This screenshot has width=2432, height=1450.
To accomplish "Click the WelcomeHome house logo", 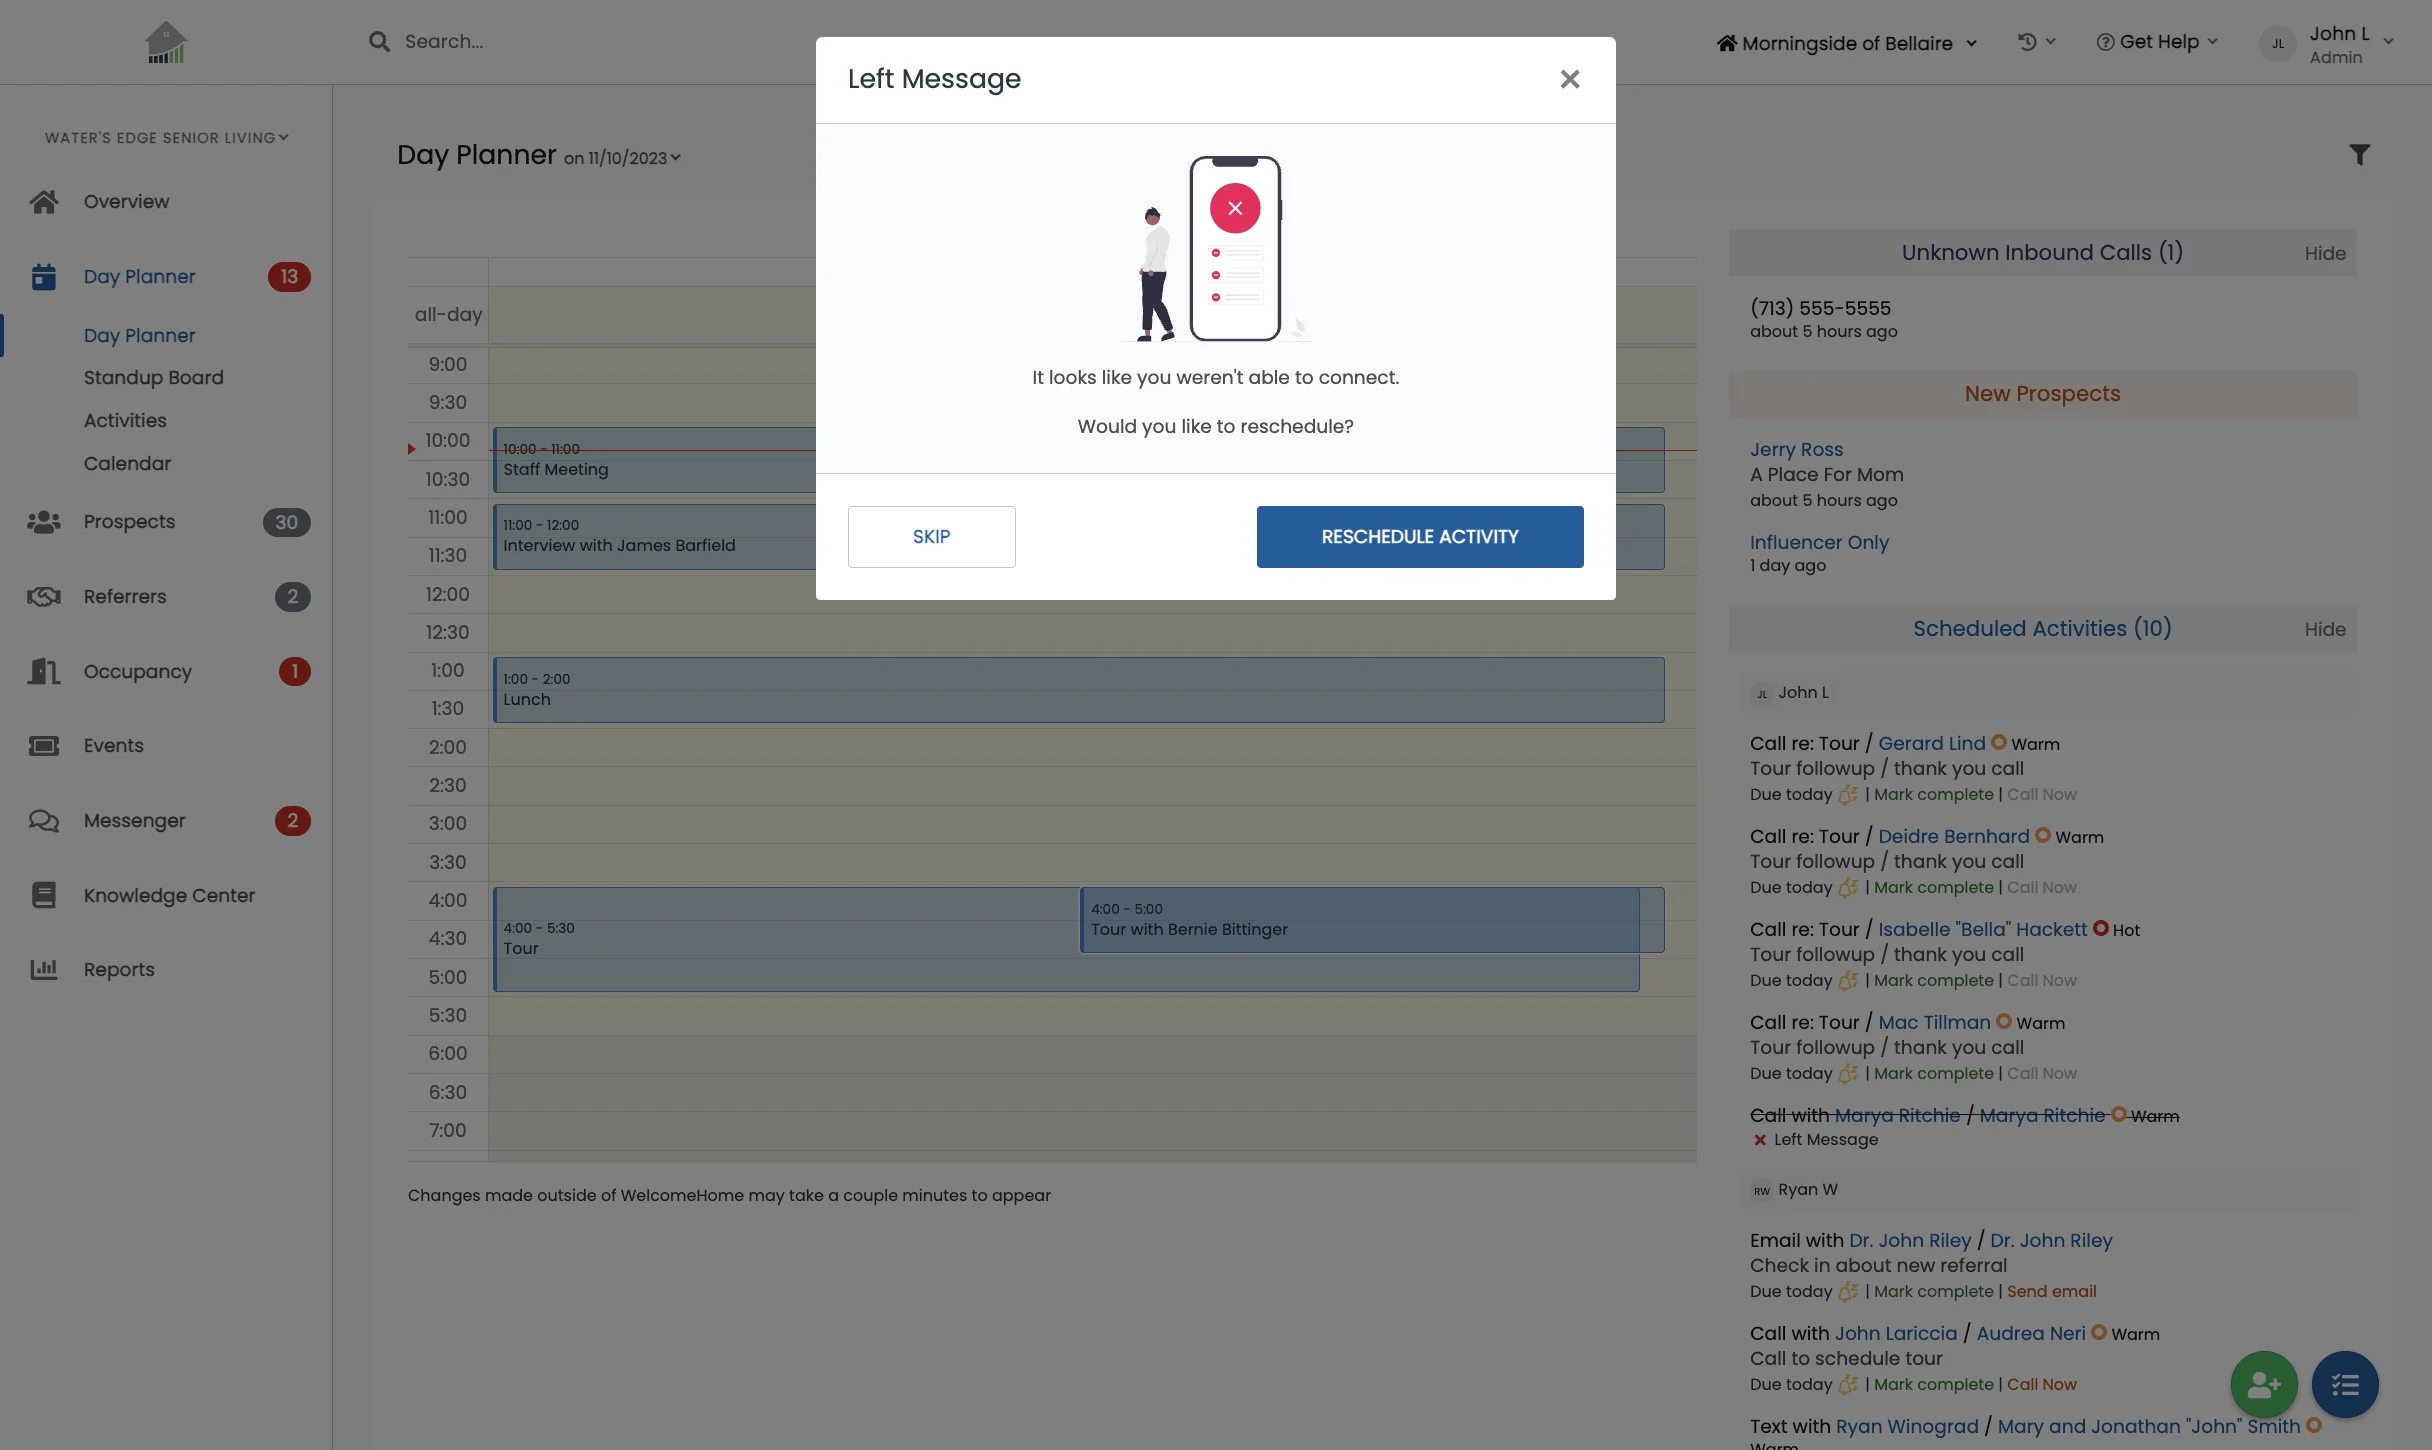I will tap(166, 43).
